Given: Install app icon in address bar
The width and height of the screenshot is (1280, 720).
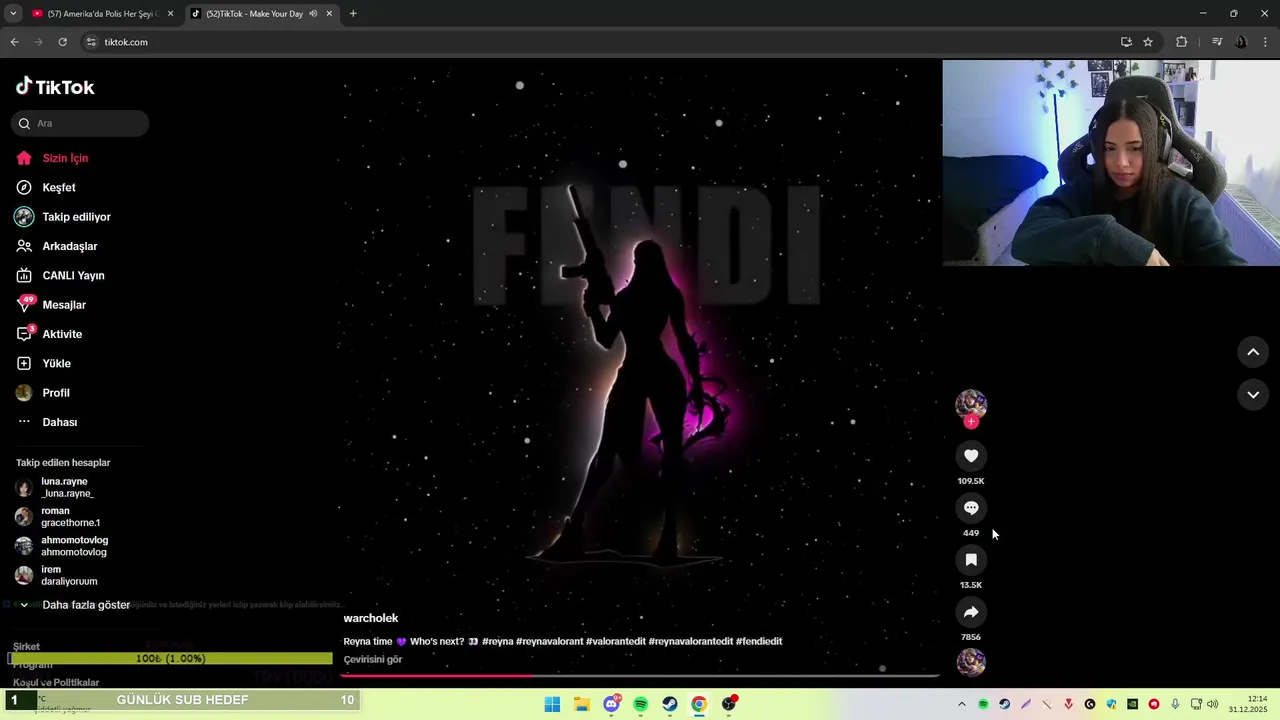Looking at the screenshot, I should click(1126, 42).
